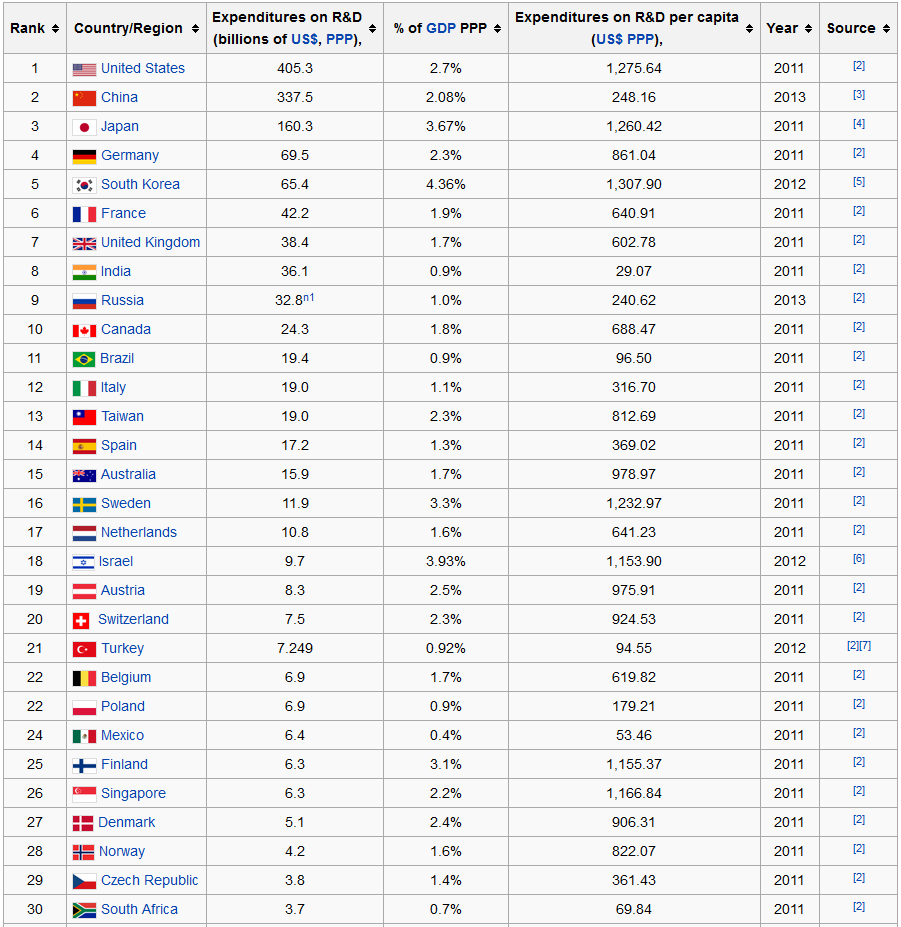Toggle sorting on the Rank column
901x927 pixels.
[x=57, y=29]
